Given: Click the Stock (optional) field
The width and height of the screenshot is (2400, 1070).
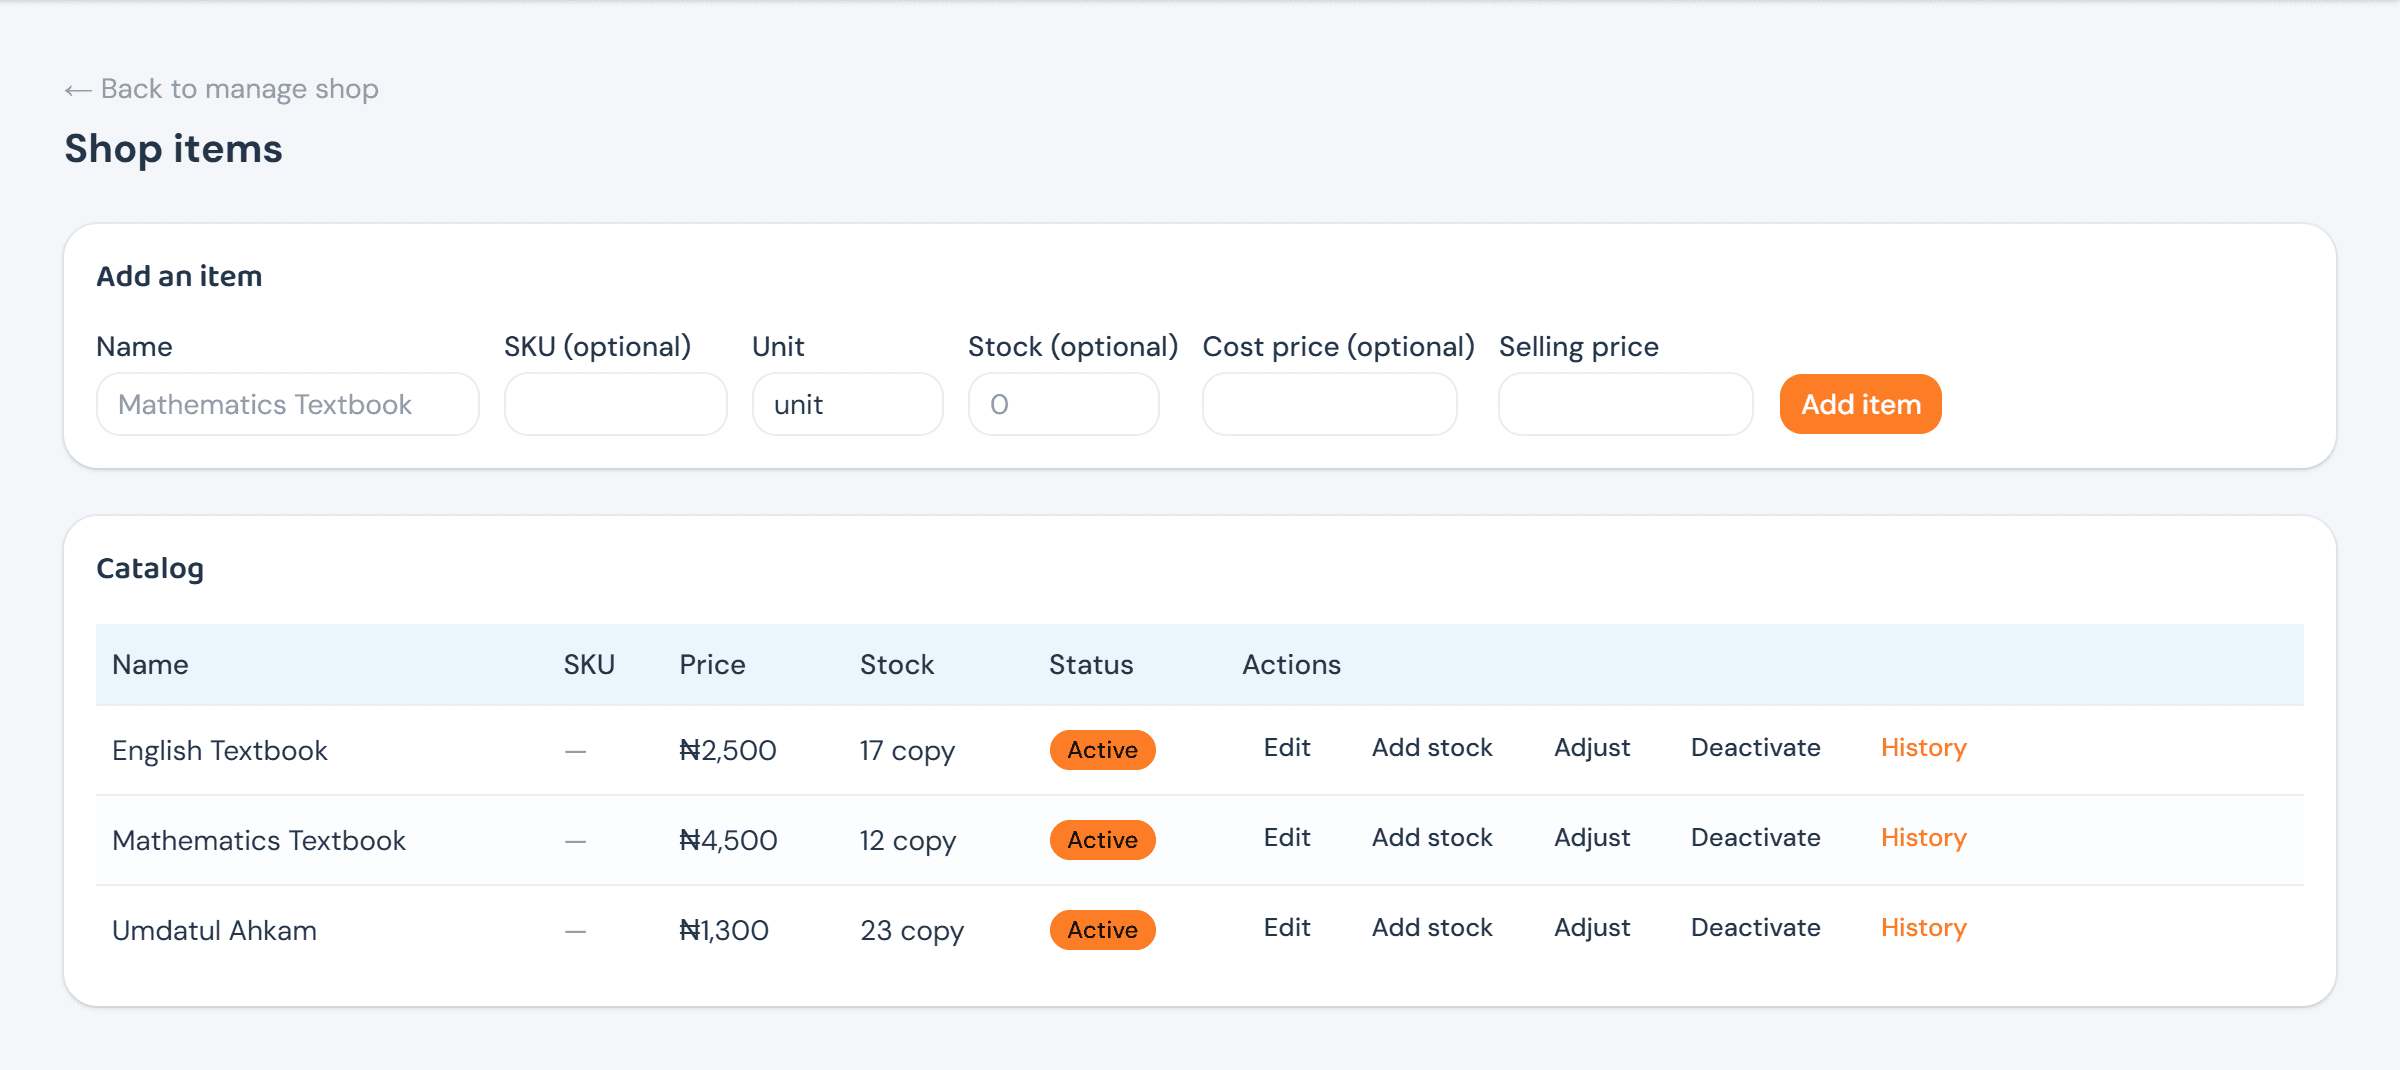Looking at the screenshot, I should pyautogui.click(x=1064, y=404).
